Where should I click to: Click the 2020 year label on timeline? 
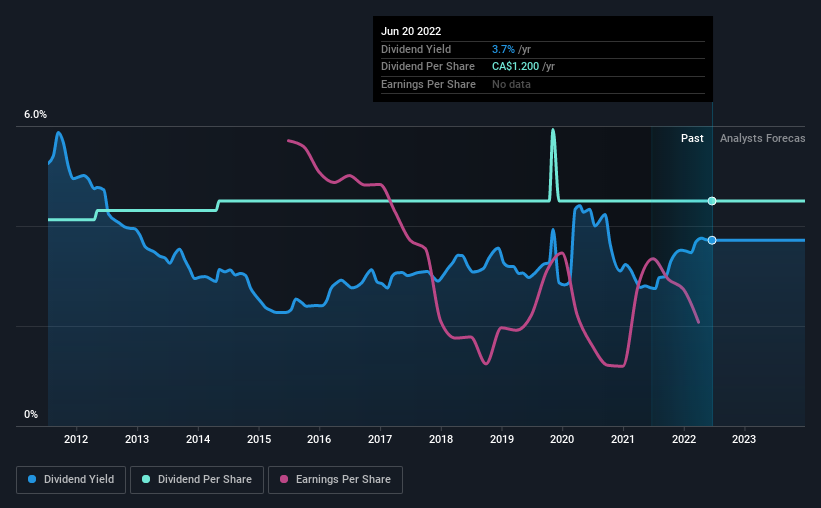click(x=562, y=439)
